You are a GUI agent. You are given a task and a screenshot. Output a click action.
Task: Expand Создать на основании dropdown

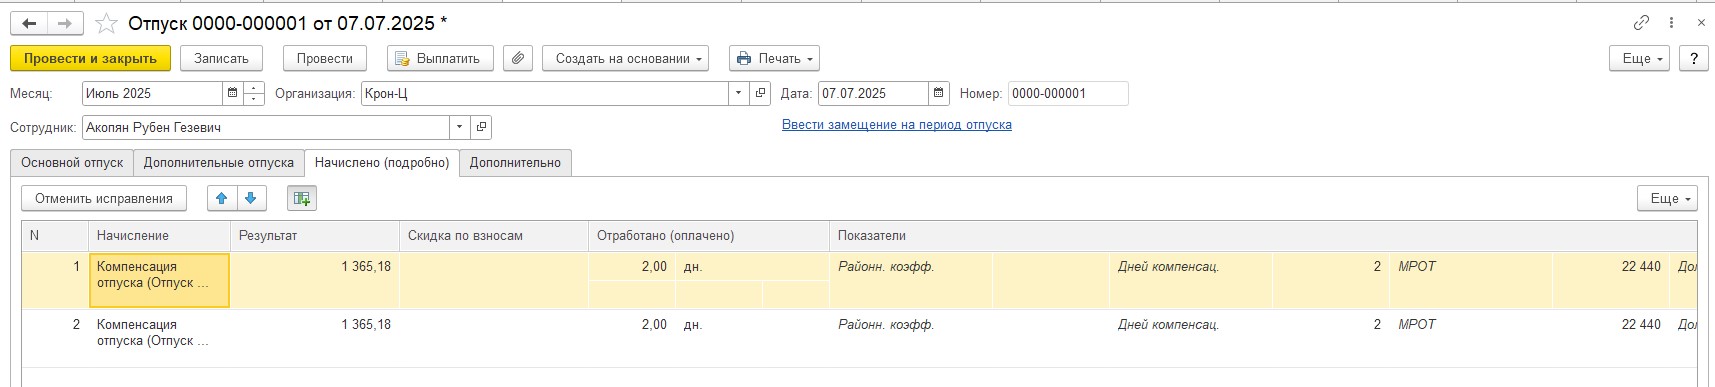click(625, 59)
